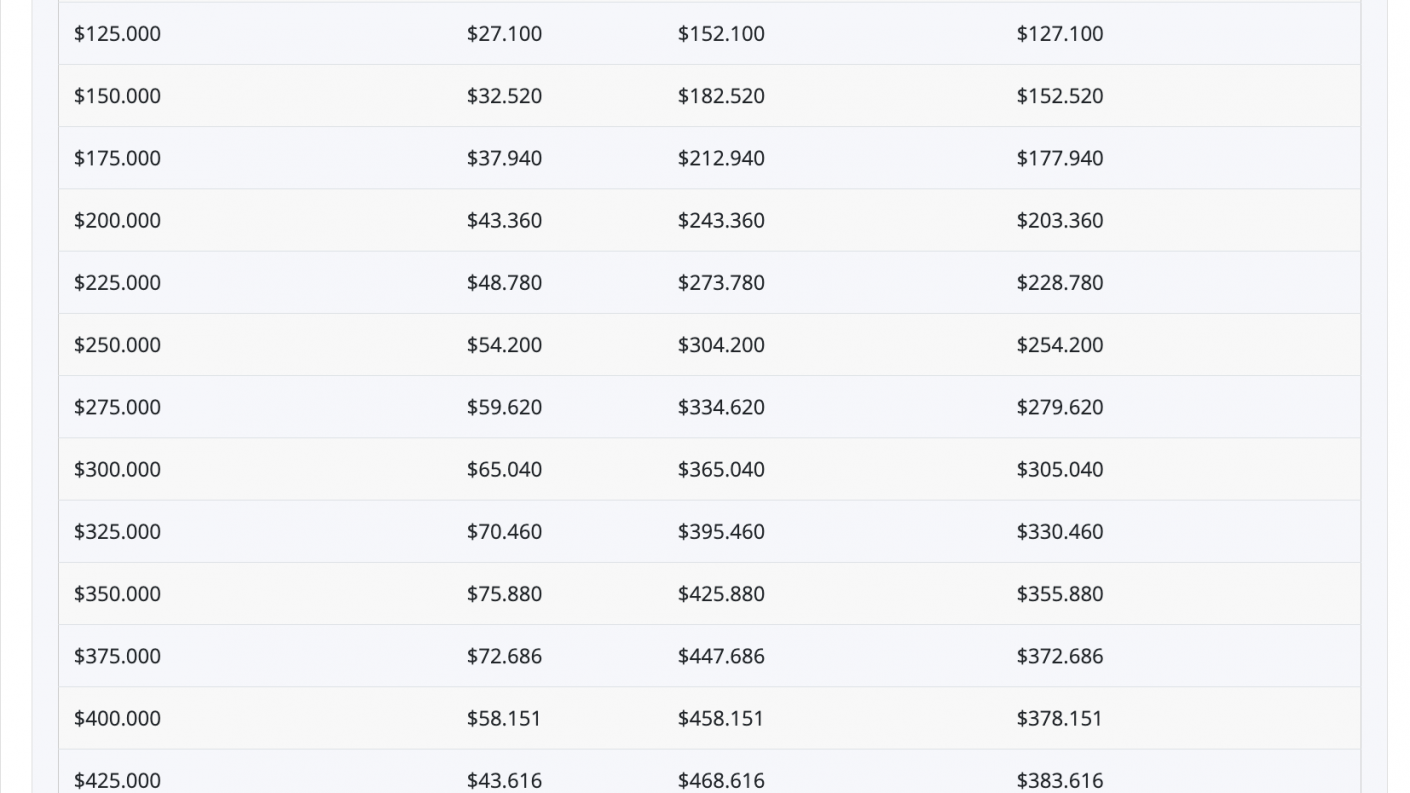
Task: Select the $72.686 value
Action: (504, 656)
